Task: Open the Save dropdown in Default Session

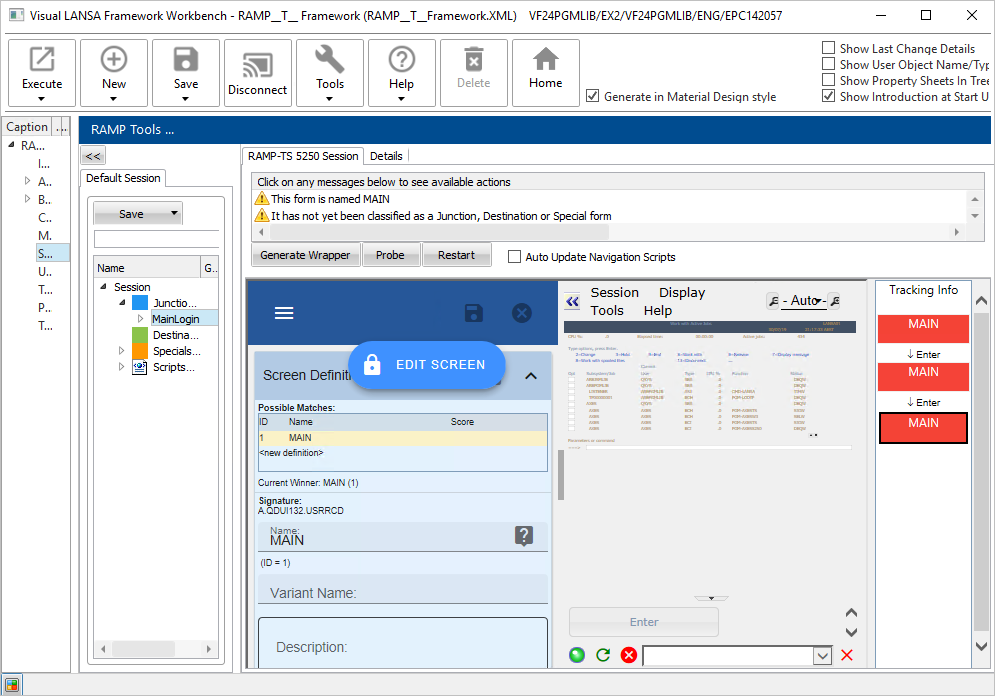Action: click(175, 213)
